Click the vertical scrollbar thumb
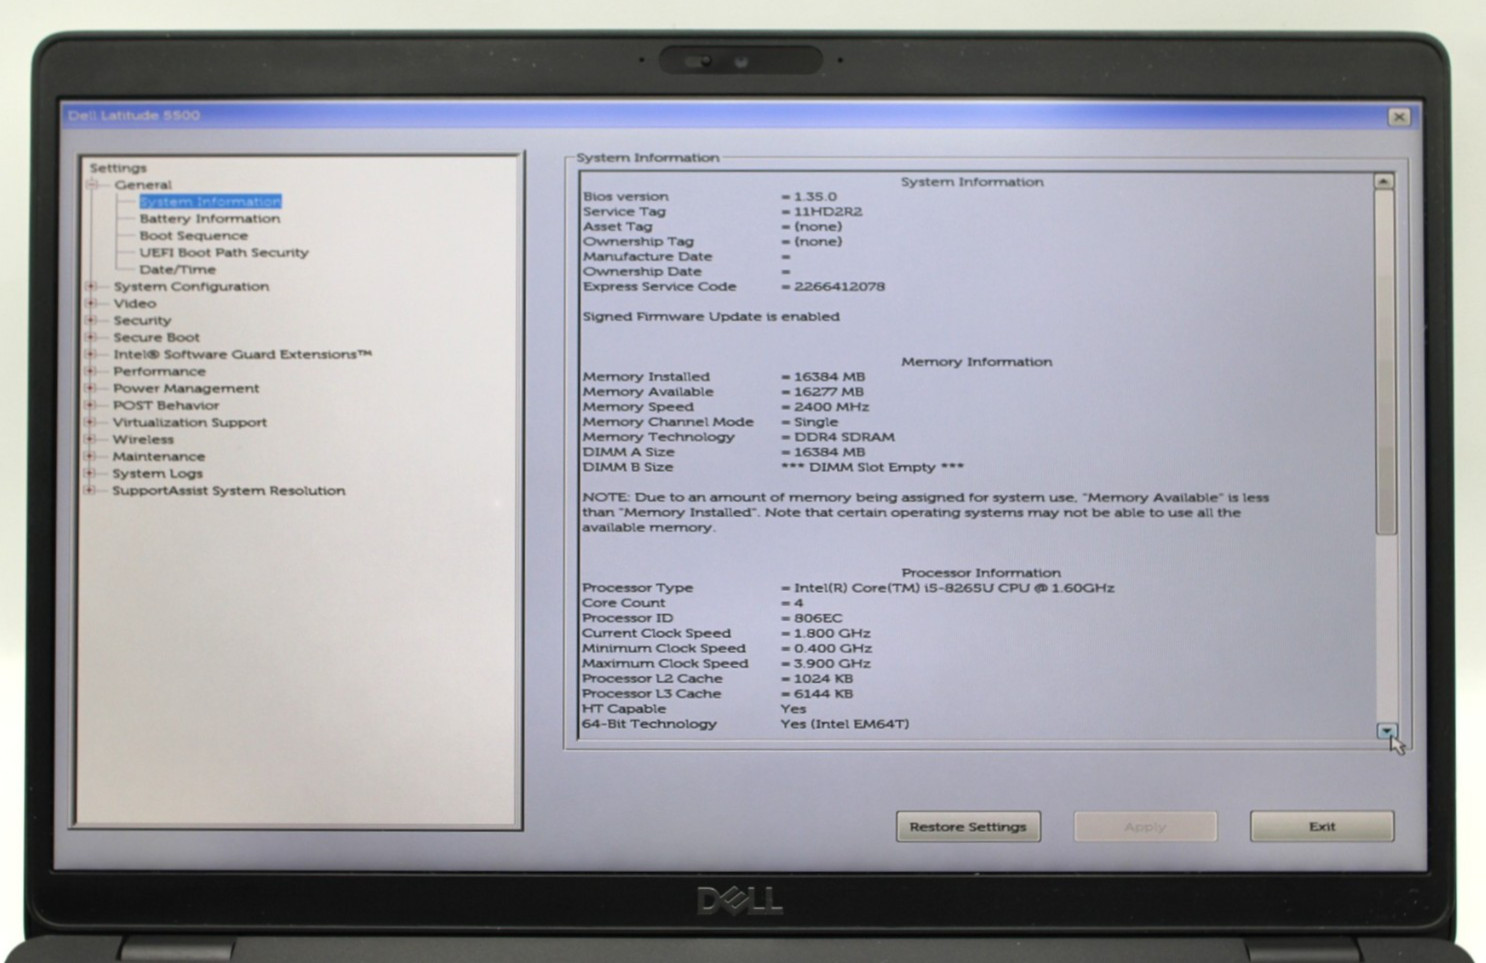This screenshot has width=1486, height=963. pyautogui.click(x=1385, y=362)
